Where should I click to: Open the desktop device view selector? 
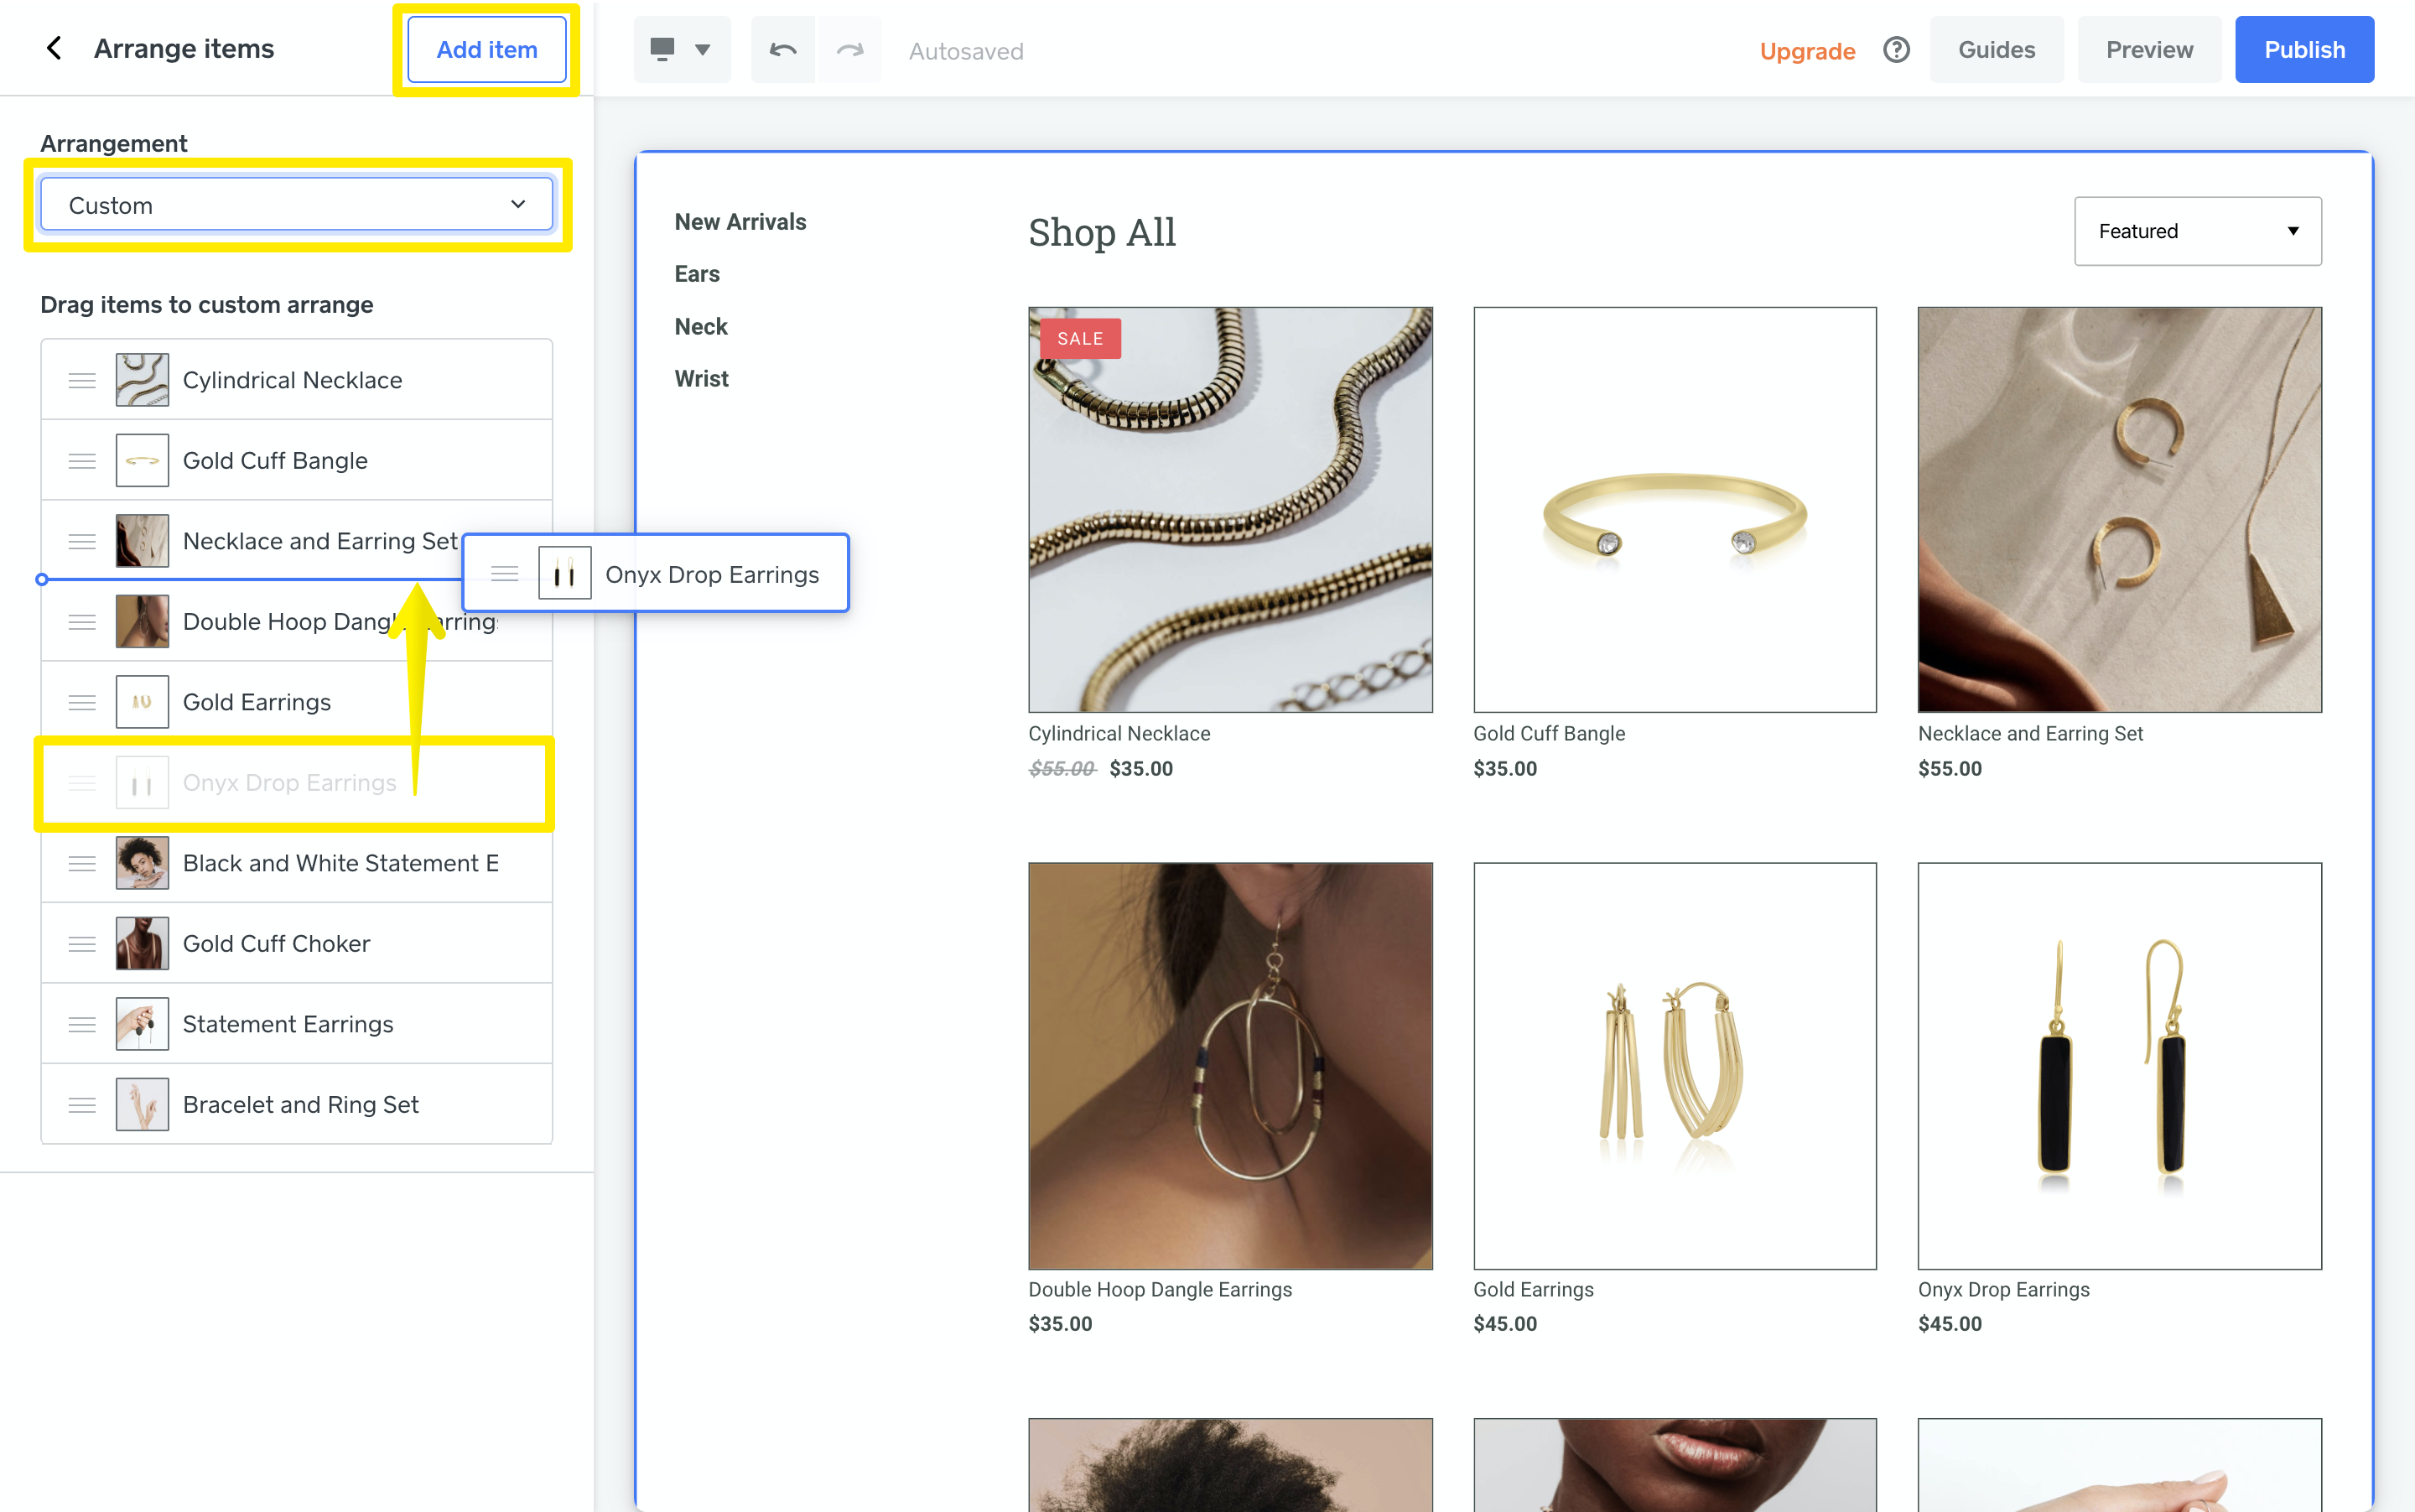click(681, 49)
